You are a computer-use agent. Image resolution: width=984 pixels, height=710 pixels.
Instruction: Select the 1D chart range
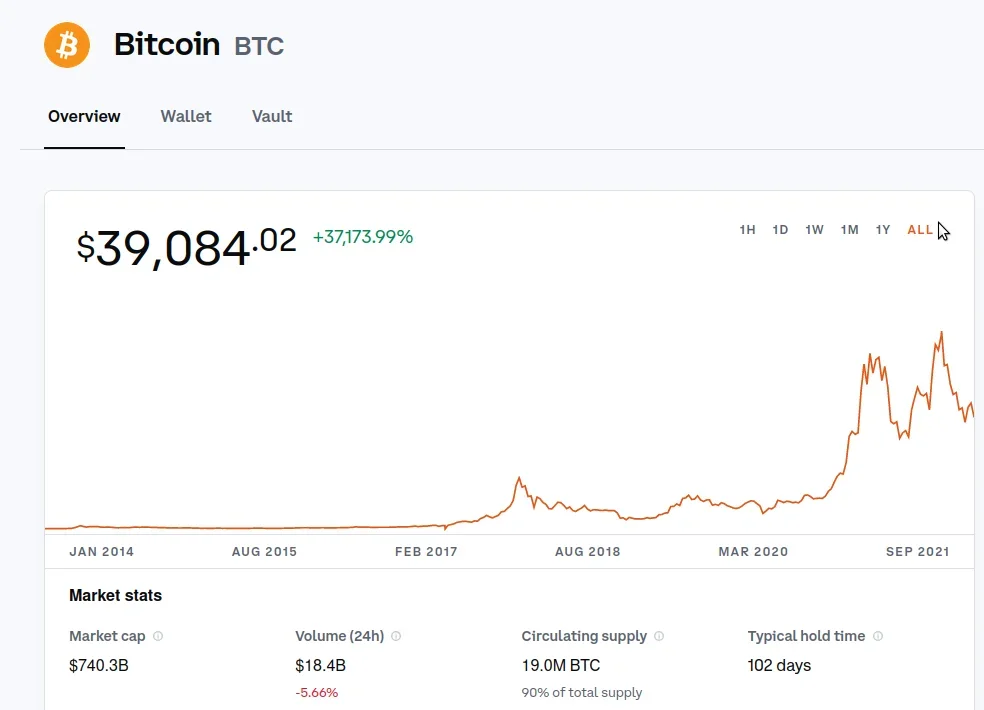[x=780, y=230]
